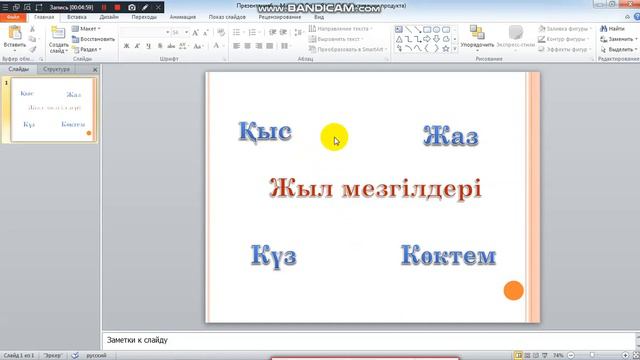Click the Восстановить reset button
The height and width of the screenshot is (360, 640).
pyautogui.click(x=93, y=39)
